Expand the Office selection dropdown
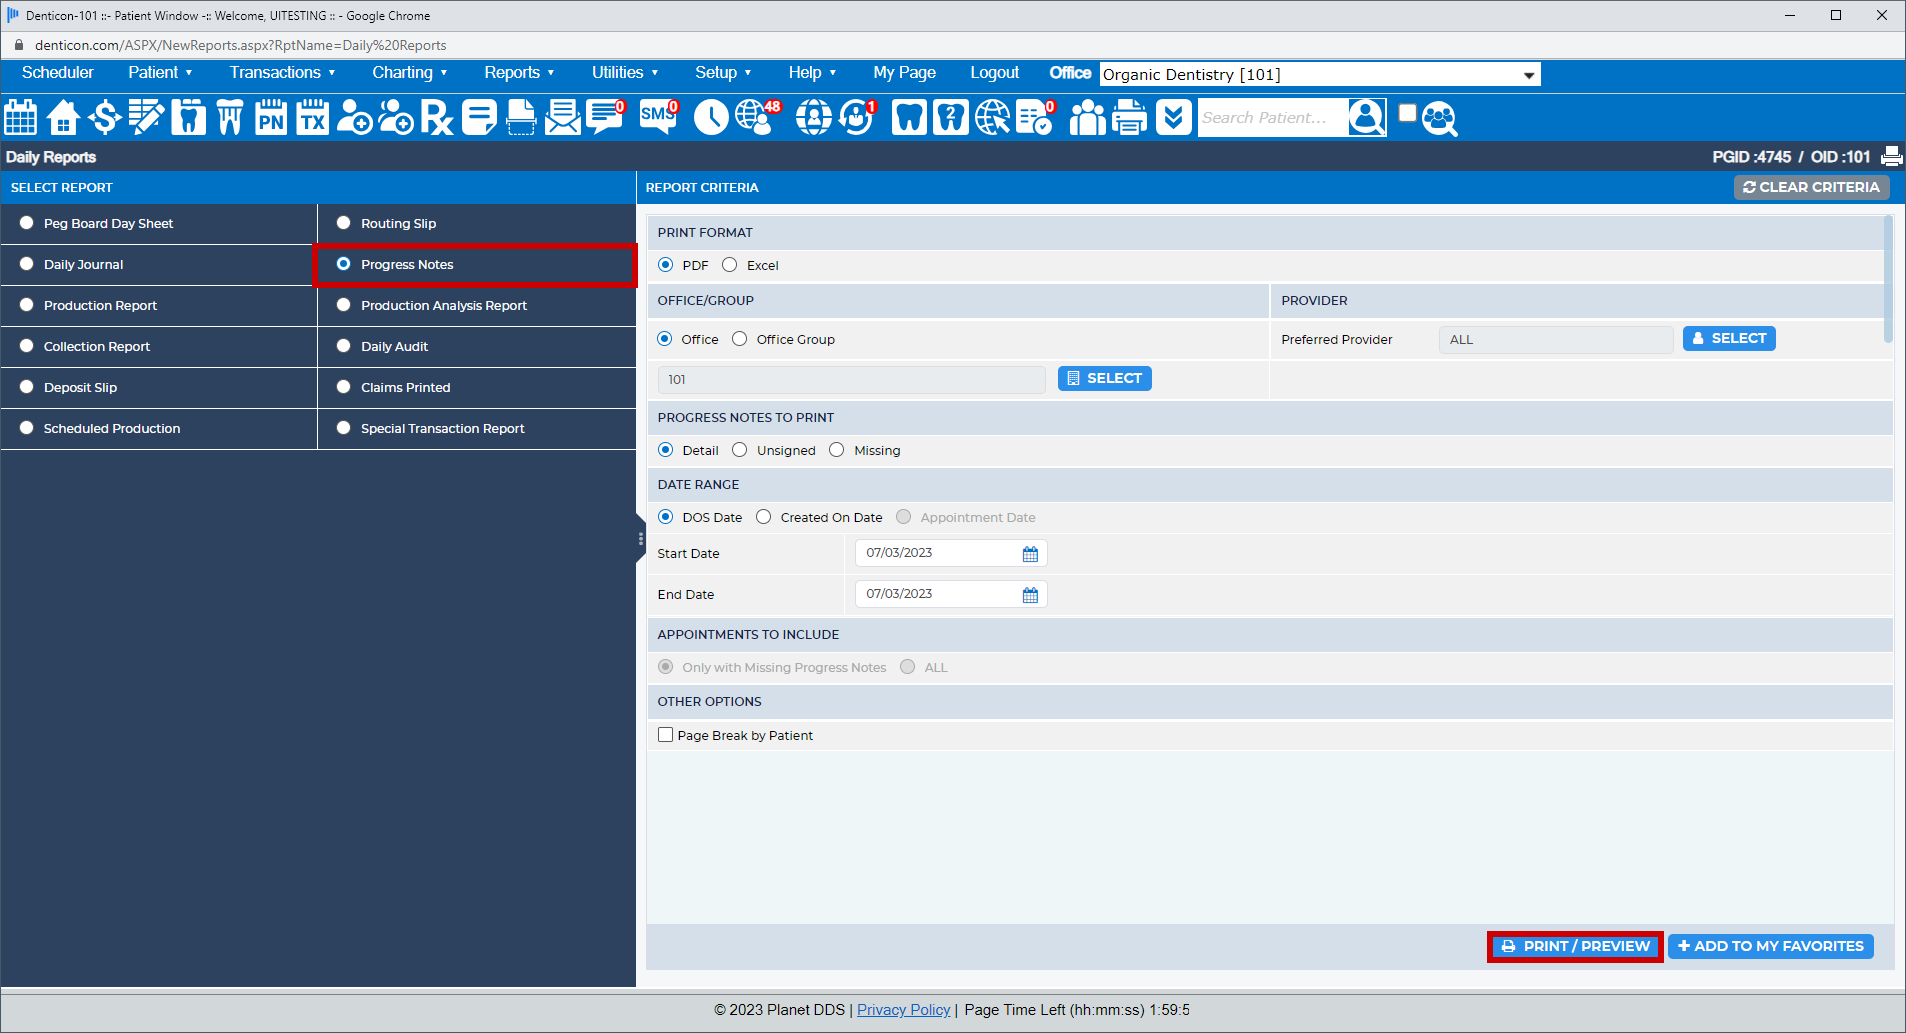Viewport: 1906px width, 1033px height. pyautogui.click(x=1528, y=75)
